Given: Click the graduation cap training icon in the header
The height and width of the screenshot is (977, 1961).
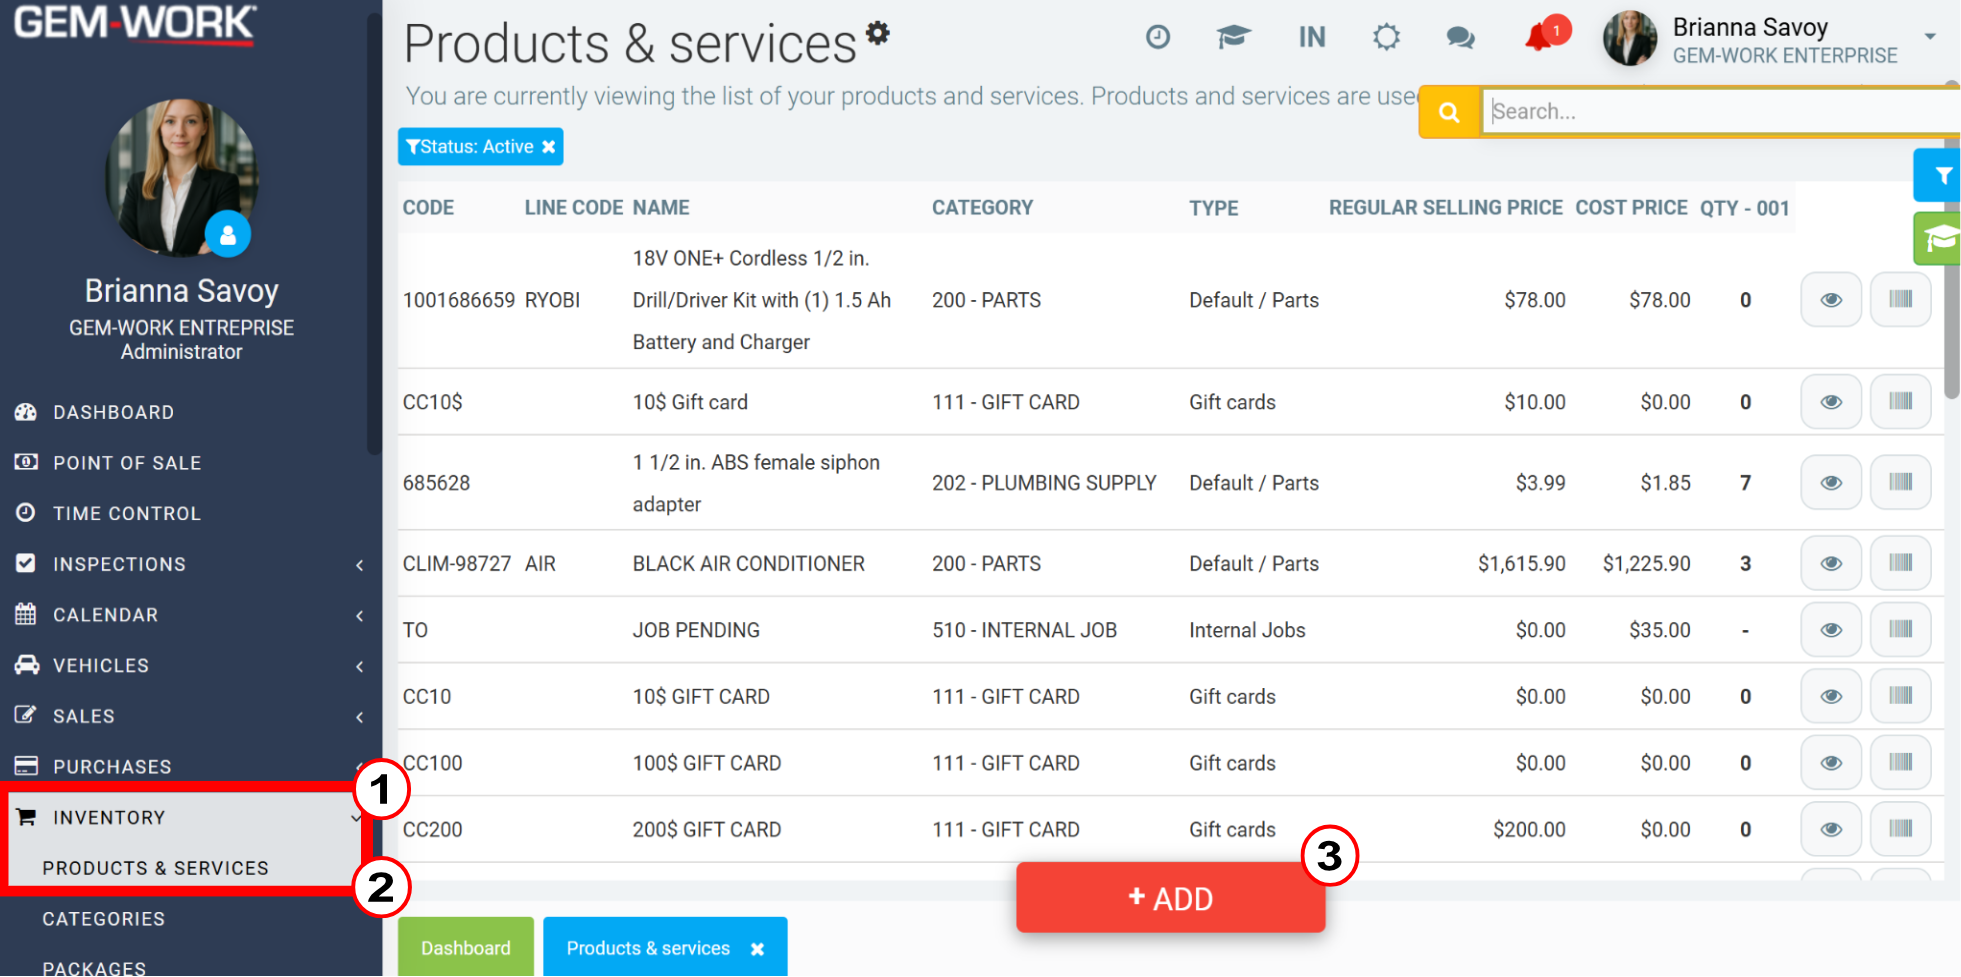Looking at the screenshot, I should (x=1233, y=37).
